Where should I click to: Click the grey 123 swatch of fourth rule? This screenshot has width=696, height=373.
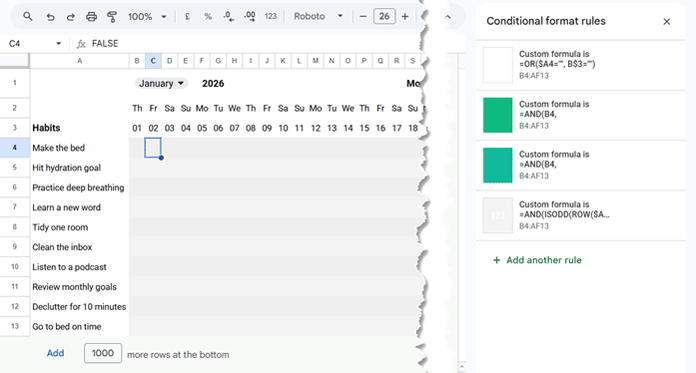pos(498,215)
